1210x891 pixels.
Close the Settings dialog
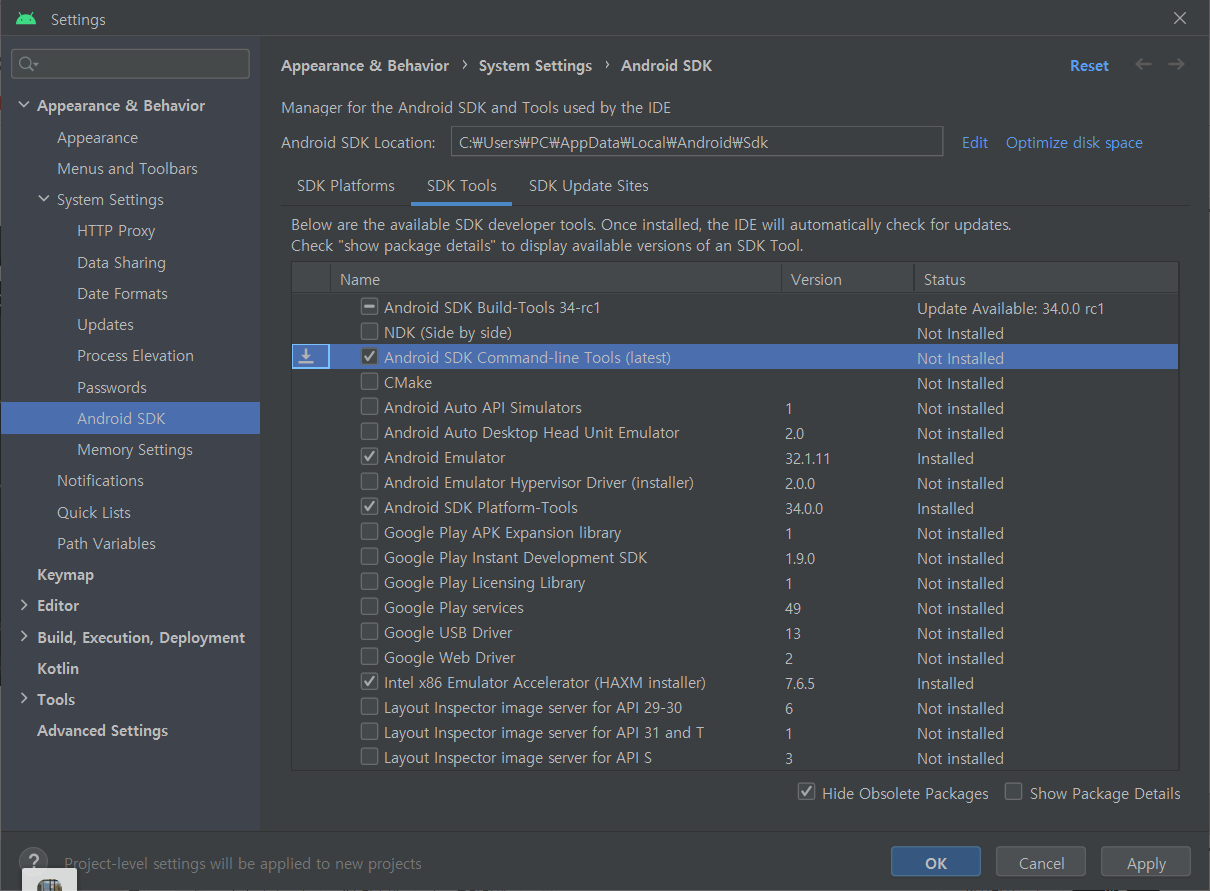click(1180, 19)
